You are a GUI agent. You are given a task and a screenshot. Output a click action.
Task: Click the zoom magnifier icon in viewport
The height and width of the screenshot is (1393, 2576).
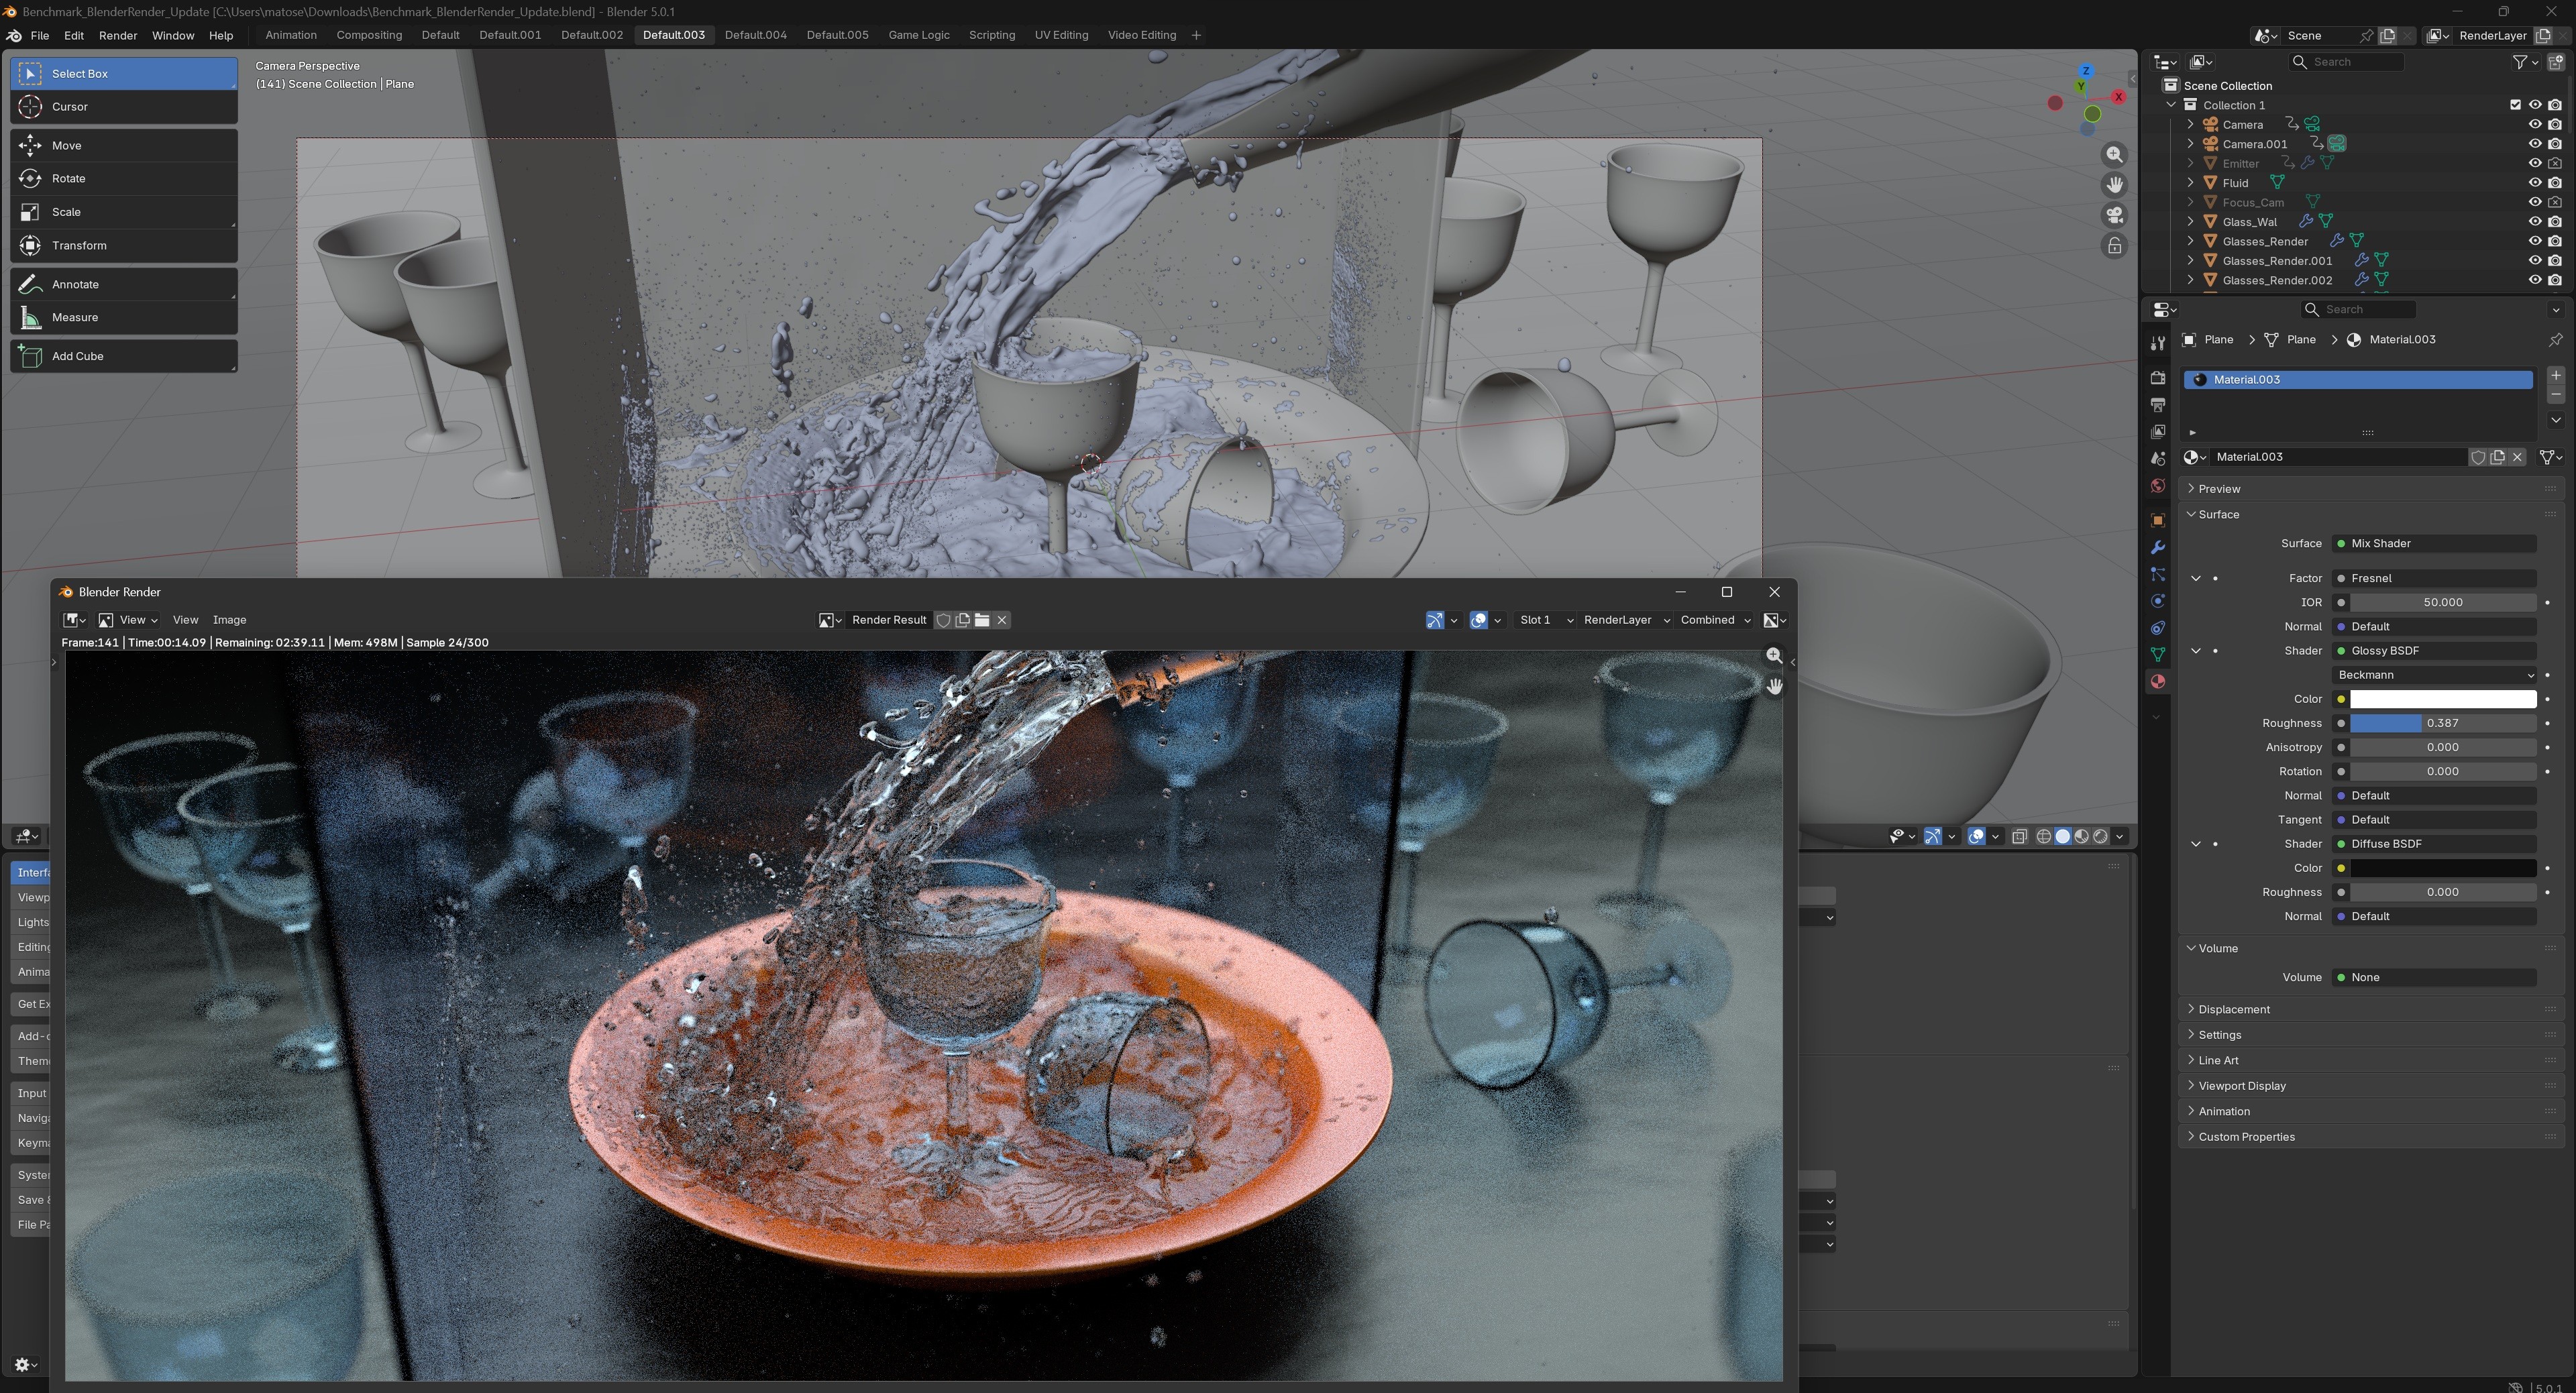coord(2114,155)
